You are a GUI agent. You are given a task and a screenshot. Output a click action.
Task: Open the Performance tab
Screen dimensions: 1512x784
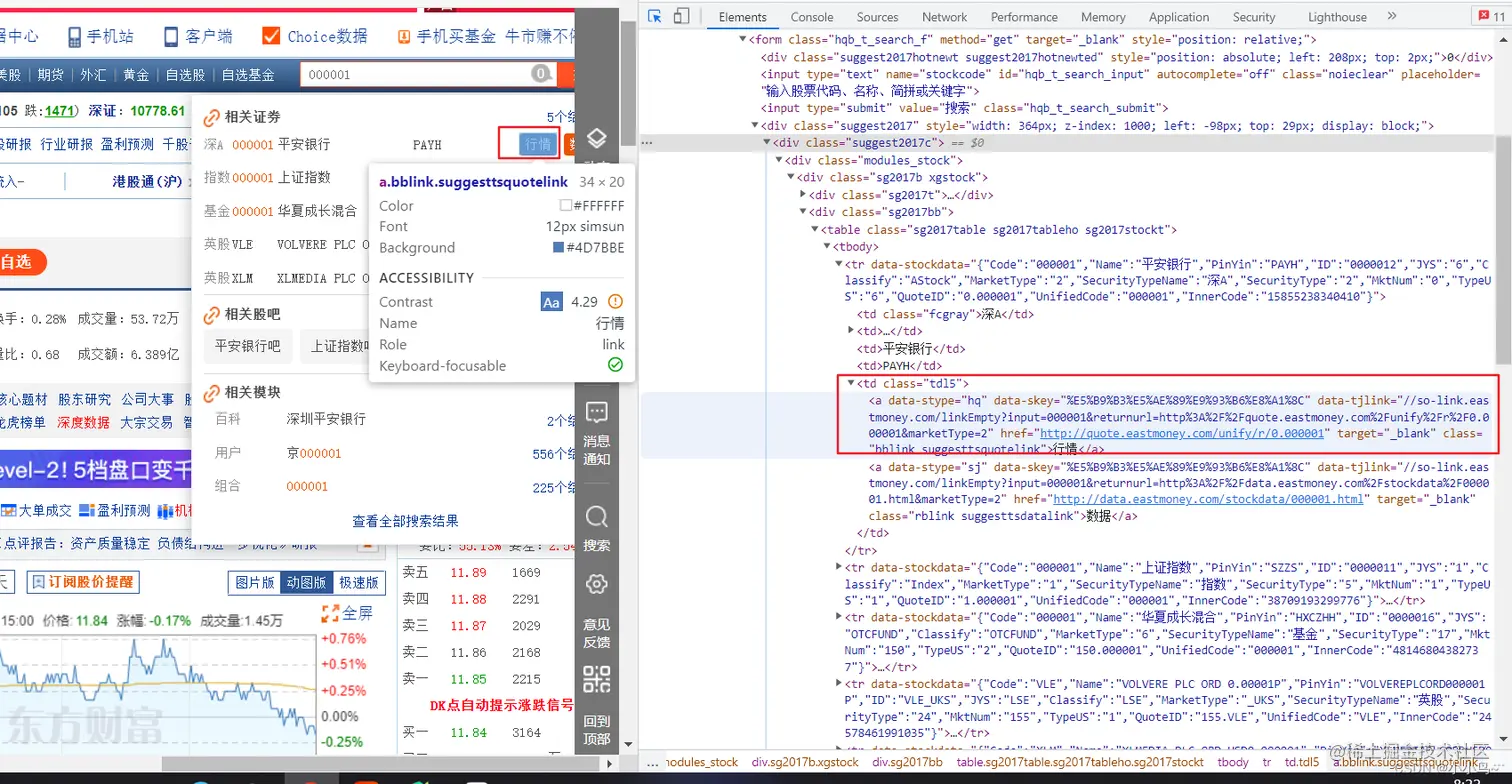pos(1024,17)
